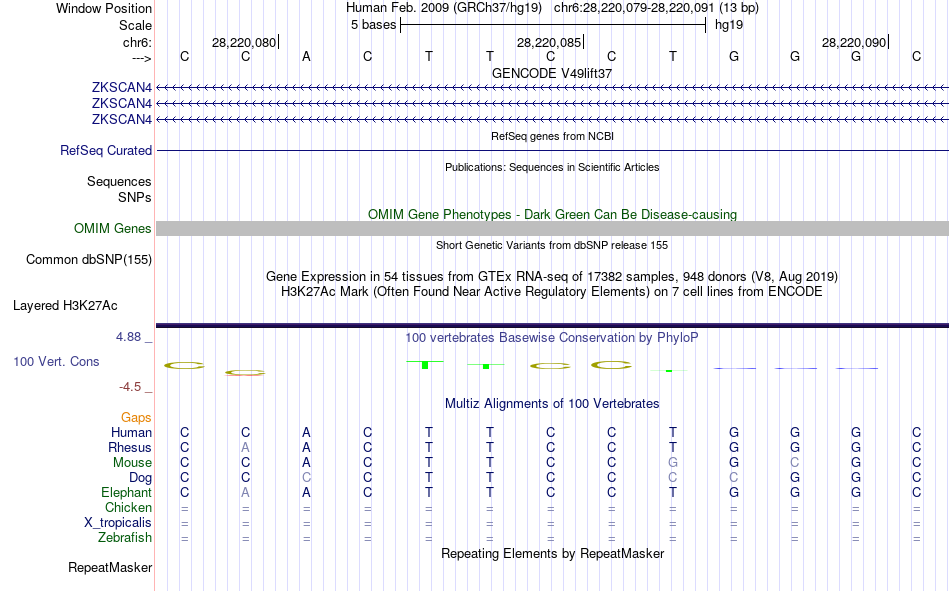Click the OMIM Gene Phenotypes green title
950x591 pixels.
coord(552,215)
